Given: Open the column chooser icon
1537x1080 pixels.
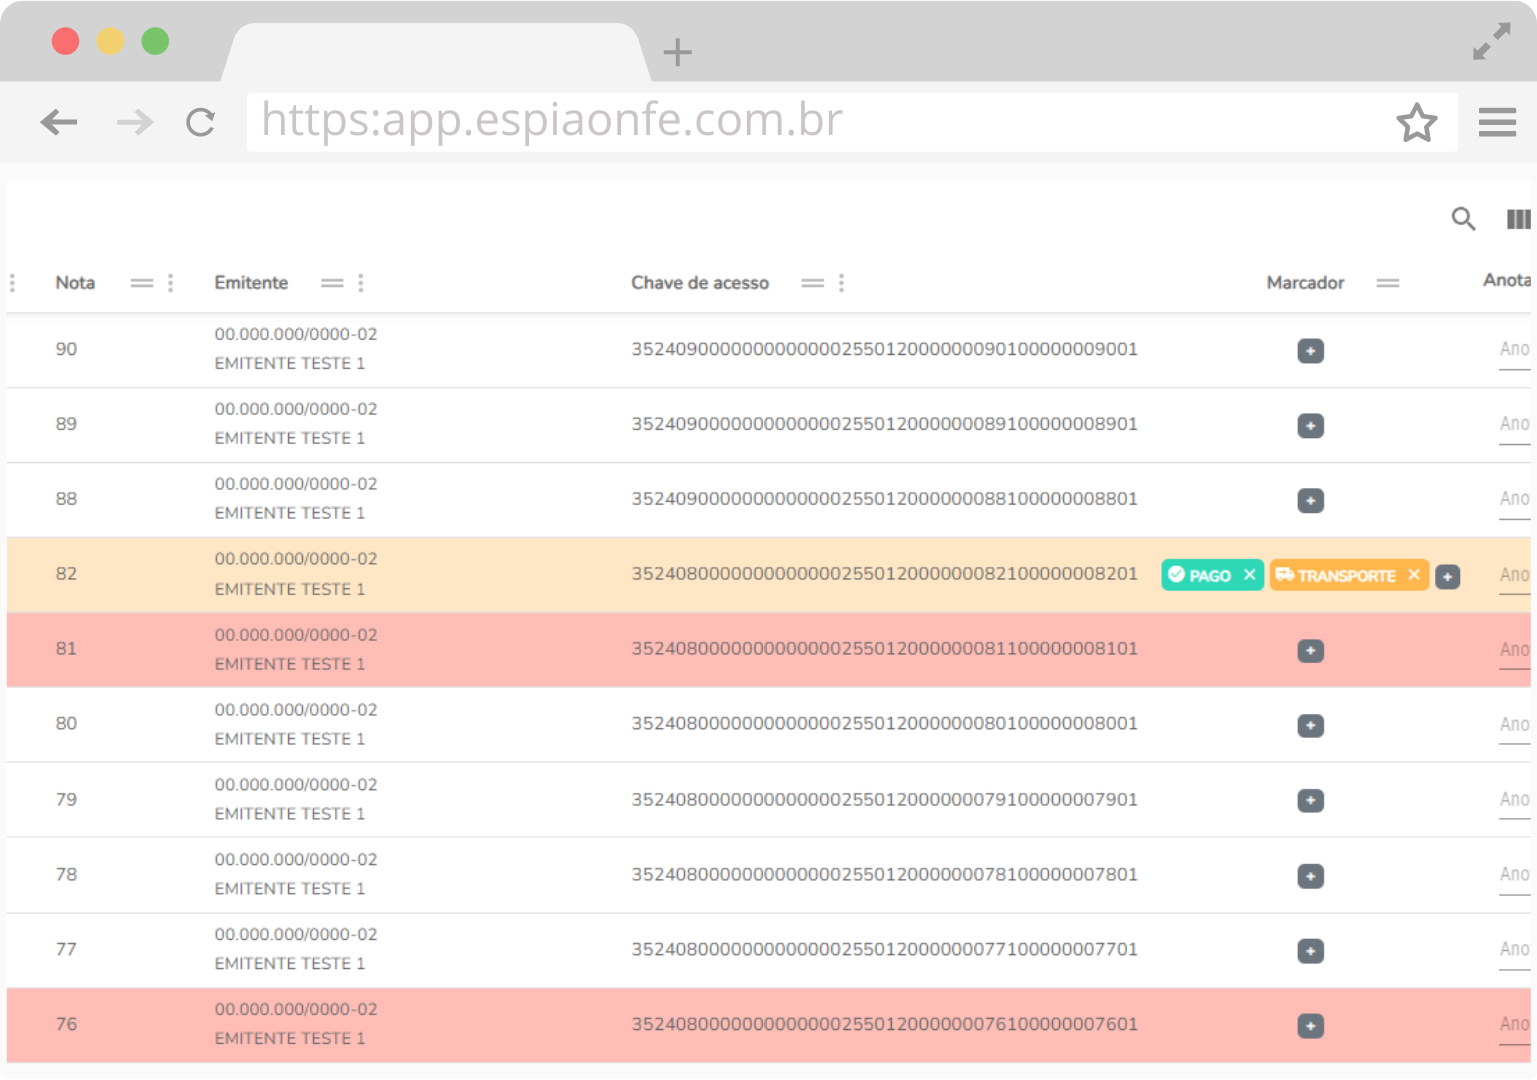Looking at the screenshot, I should (x=1518, y=219).
